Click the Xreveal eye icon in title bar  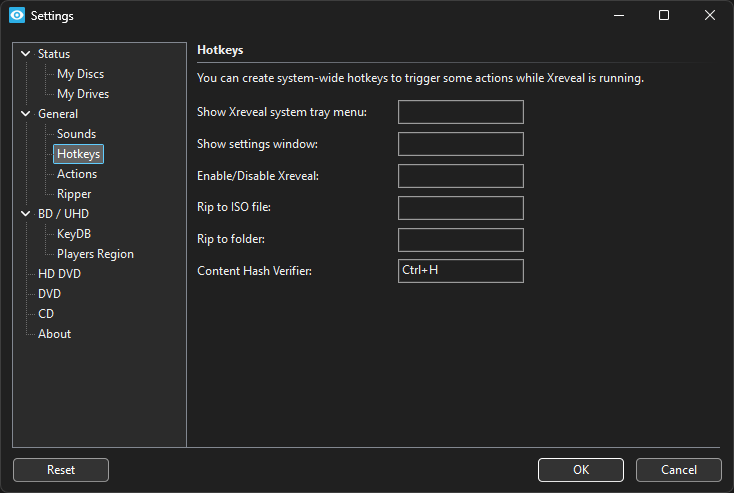tap(17, 15)
